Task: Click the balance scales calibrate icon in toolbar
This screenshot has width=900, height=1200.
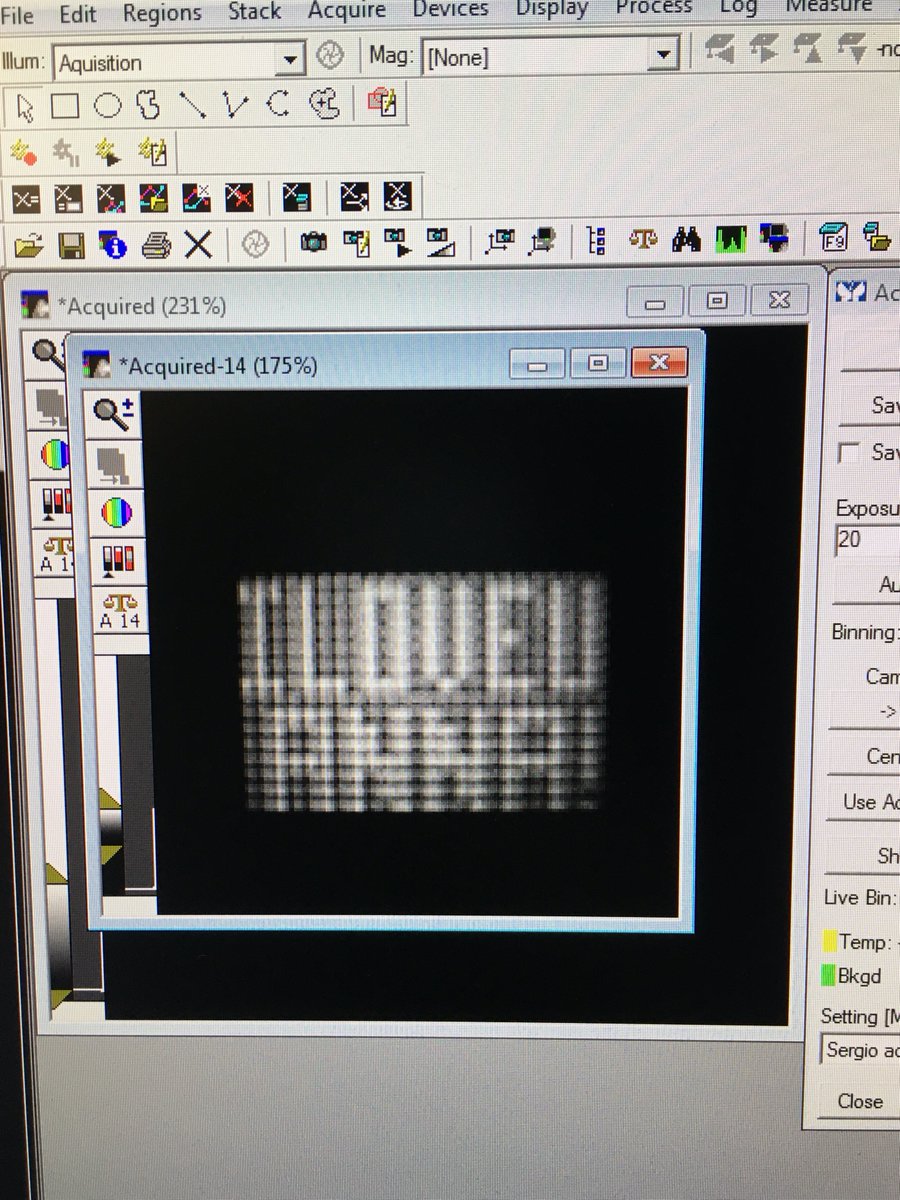Action: pyautogui.click(x=642, y=239)
